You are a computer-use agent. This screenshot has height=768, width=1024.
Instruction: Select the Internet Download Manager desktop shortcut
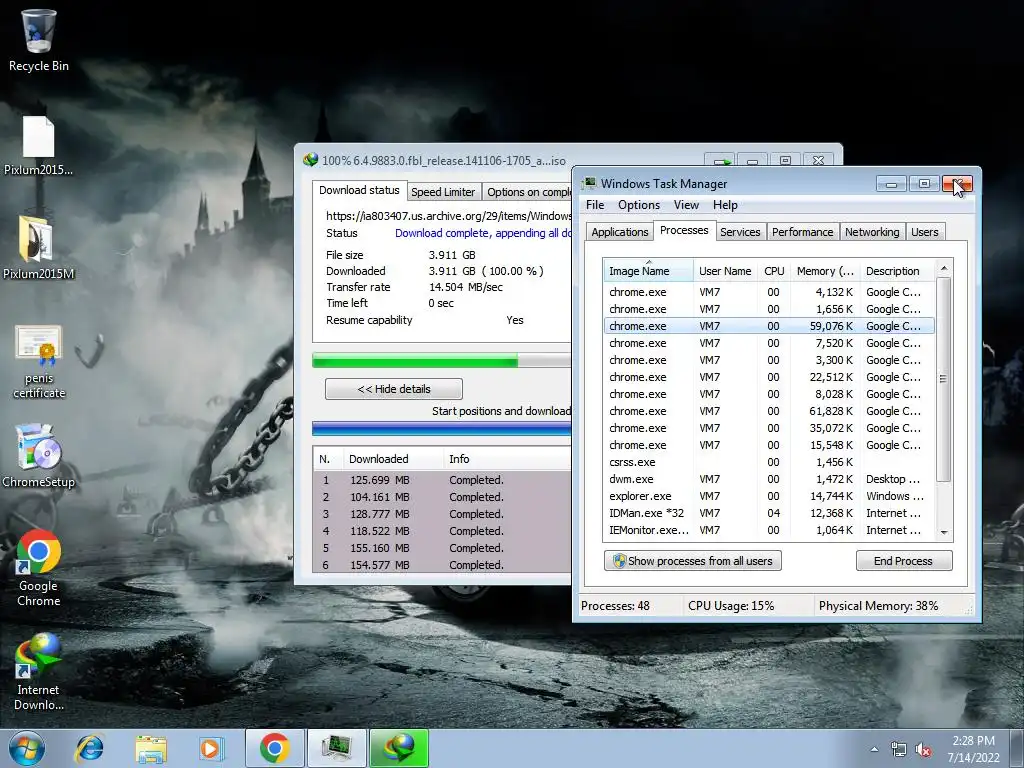point(39,671)
